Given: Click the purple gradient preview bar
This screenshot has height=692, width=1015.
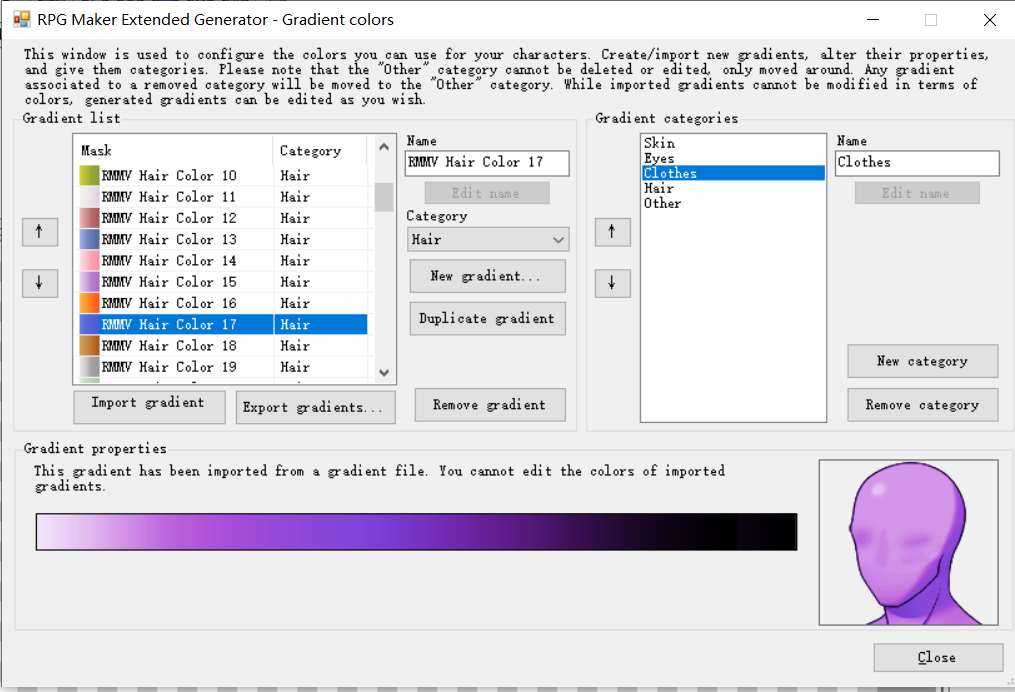Looking at the screenshot, I should coord(416,532).
